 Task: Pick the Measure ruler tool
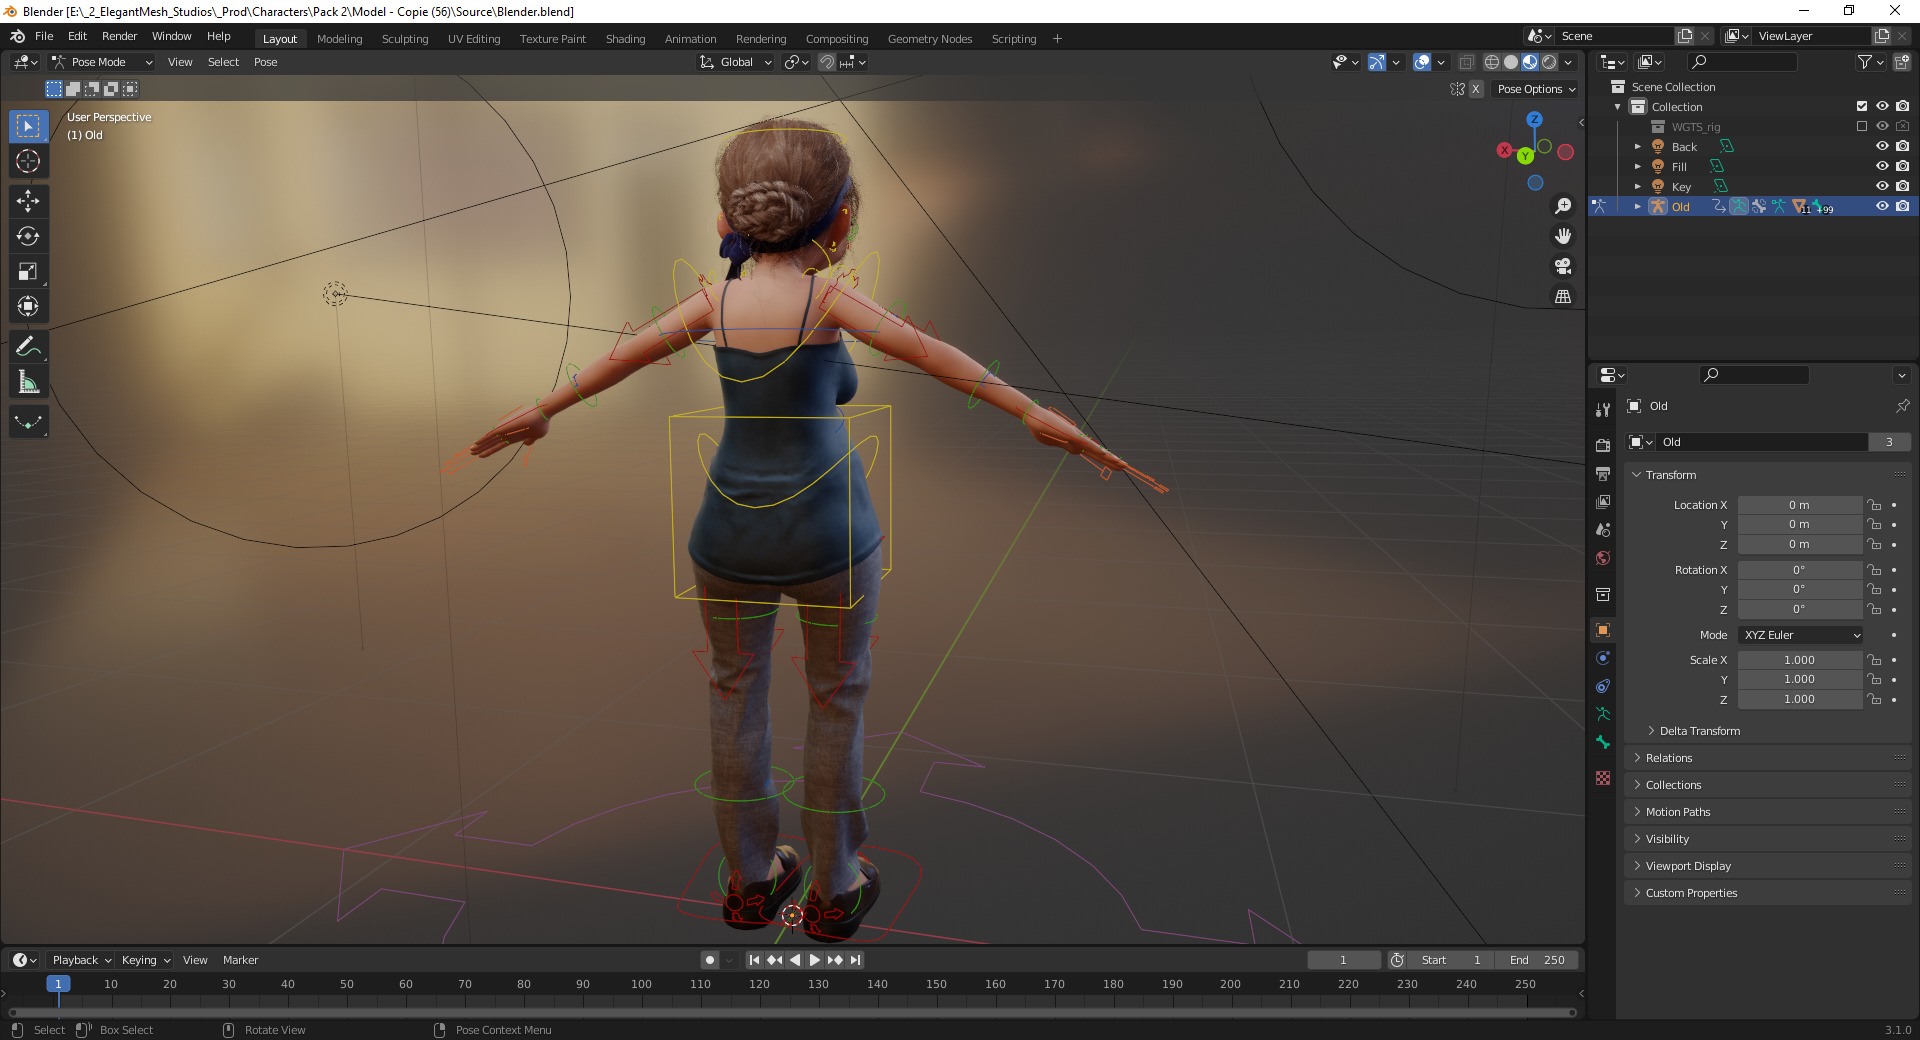coord(28,382)
